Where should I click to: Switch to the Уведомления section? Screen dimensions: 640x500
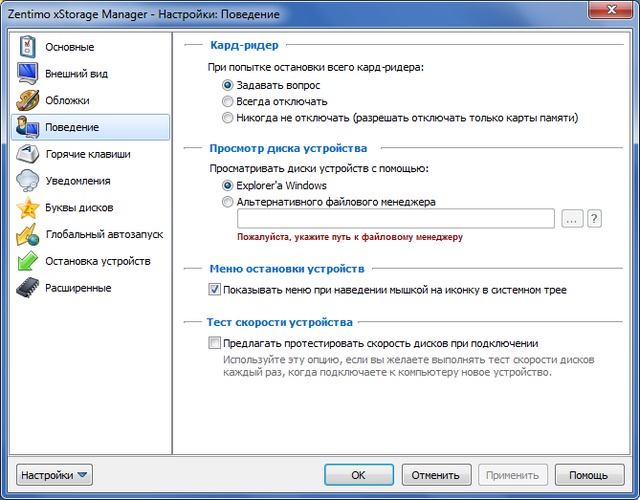(x=90, y=181)
